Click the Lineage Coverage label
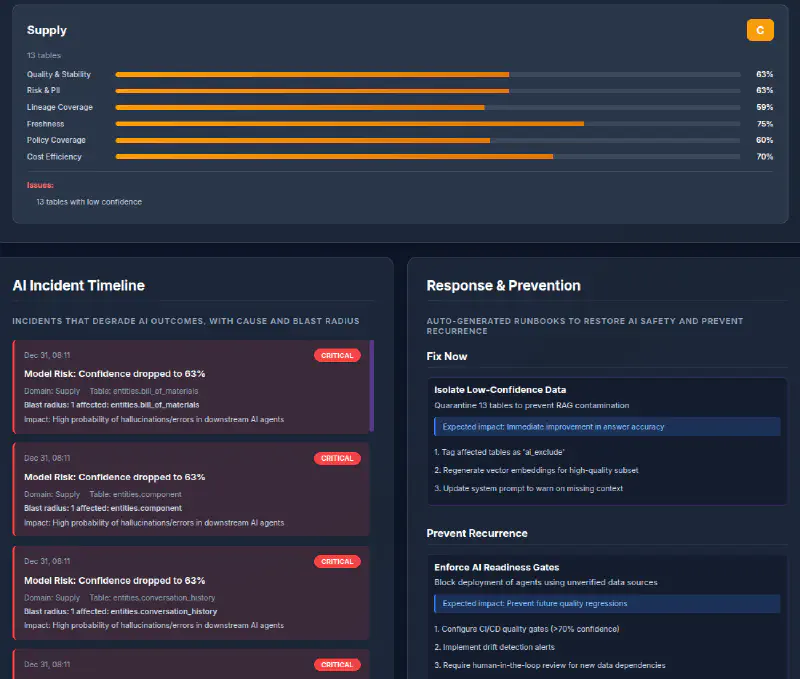Viewport: 800px width, 679px height. 60,107
